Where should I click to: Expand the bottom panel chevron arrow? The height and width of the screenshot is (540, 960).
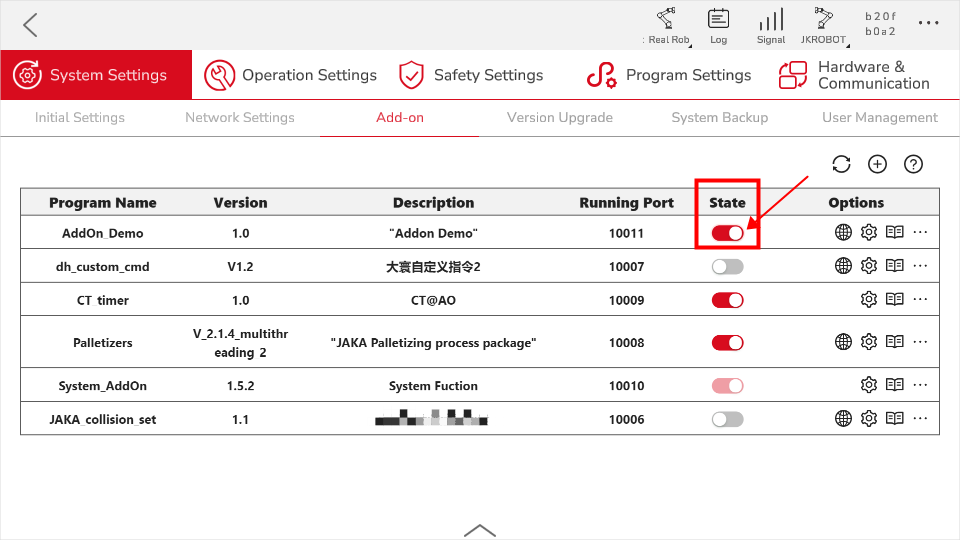point(480,530)
